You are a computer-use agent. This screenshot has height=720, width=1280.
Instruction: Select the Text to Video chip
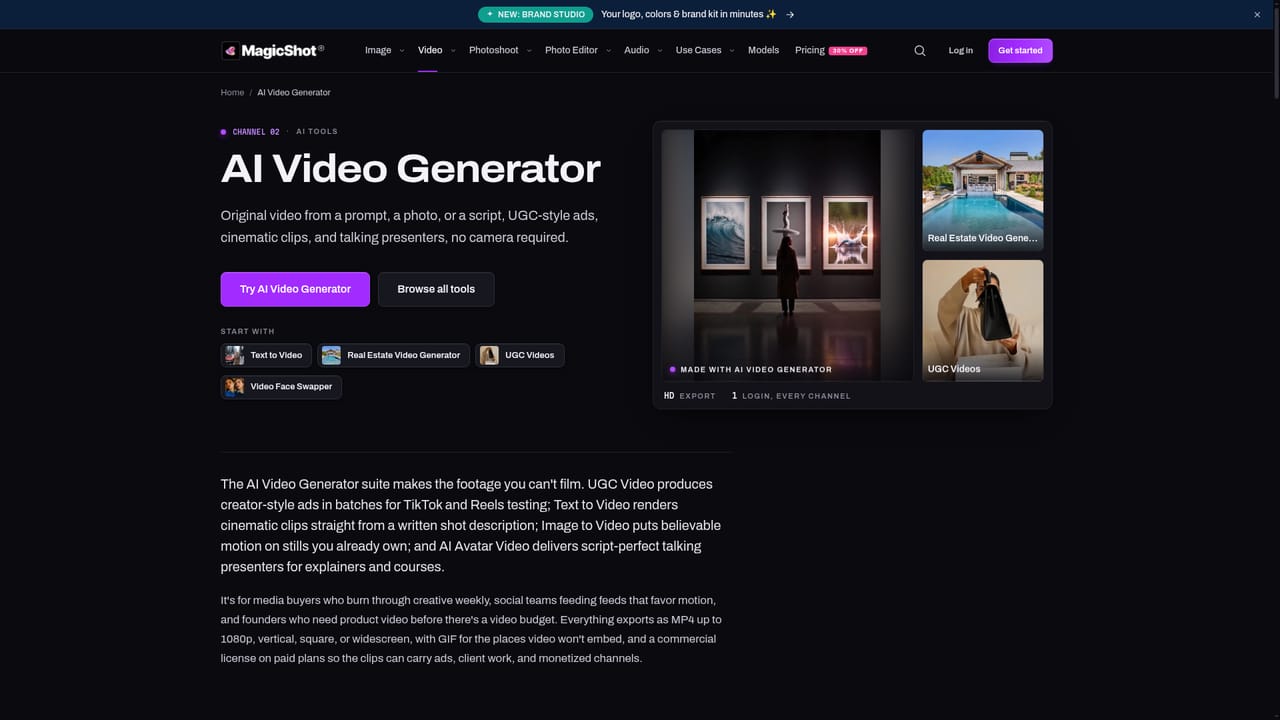click(x=266, y=355)
